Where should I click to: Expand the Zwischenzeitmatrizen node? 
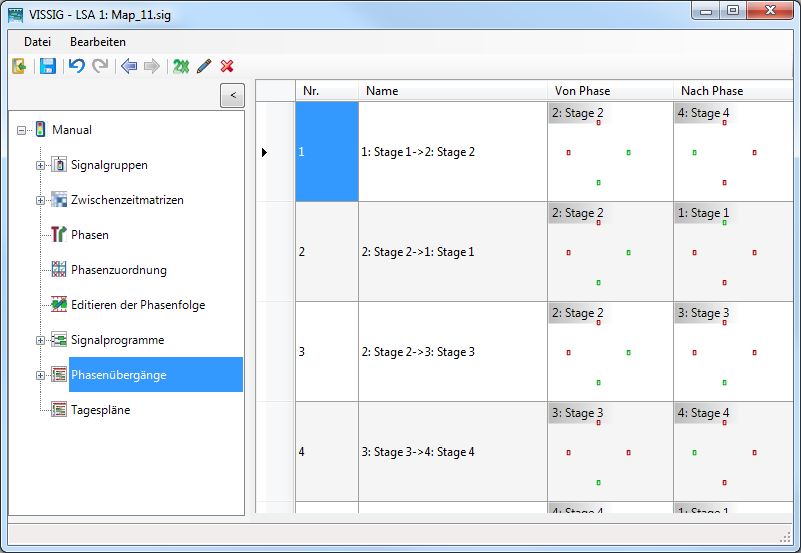41,200
